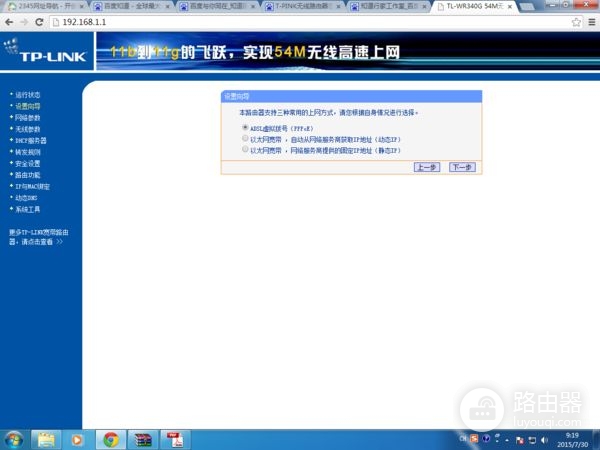600x450 pixels.
Task: Expand 无线参数 menu in sidebar
Action: click(28, 129)
